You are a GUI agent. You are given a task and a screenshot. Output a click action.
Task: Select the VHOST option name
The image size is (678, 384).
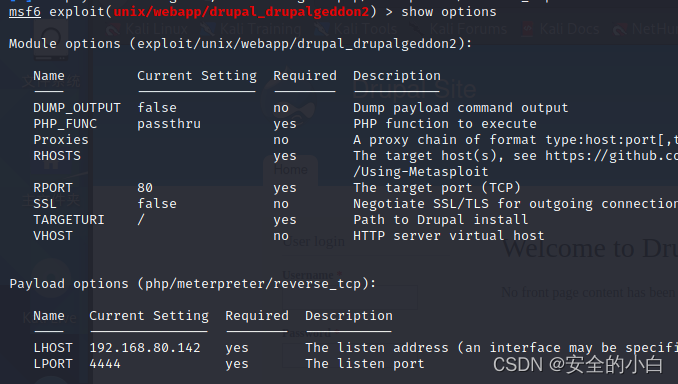pos(53,236)
